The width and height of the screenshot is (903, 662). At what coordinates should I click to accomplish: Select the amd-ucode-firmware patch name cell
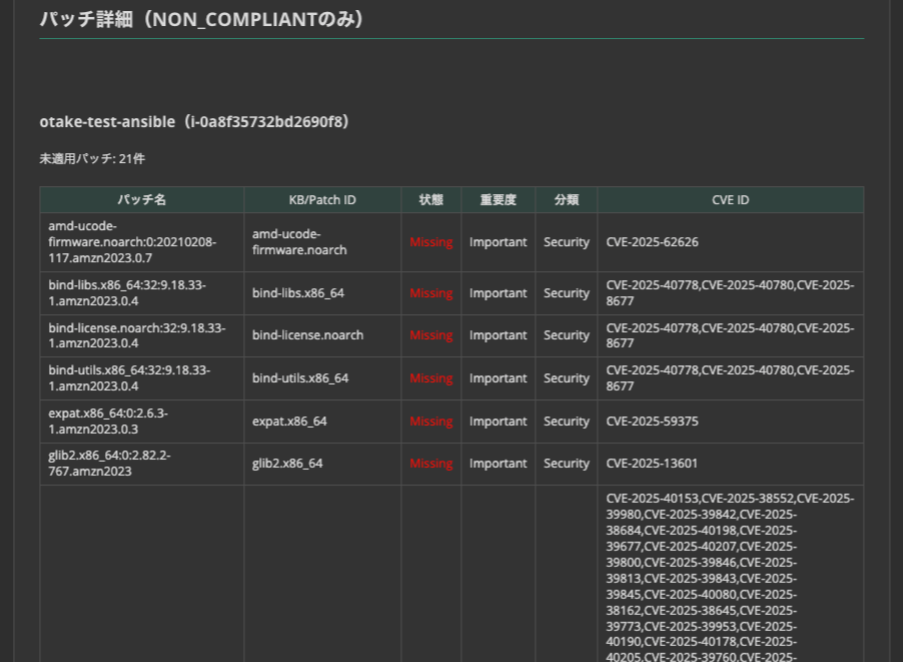click(132, 242)
